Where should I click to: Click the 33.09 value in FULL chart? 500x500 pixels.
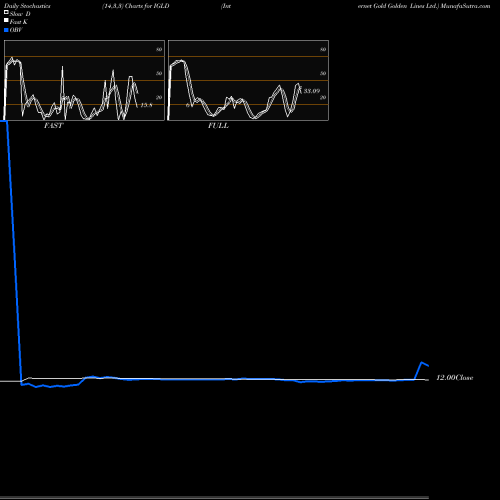312,91
